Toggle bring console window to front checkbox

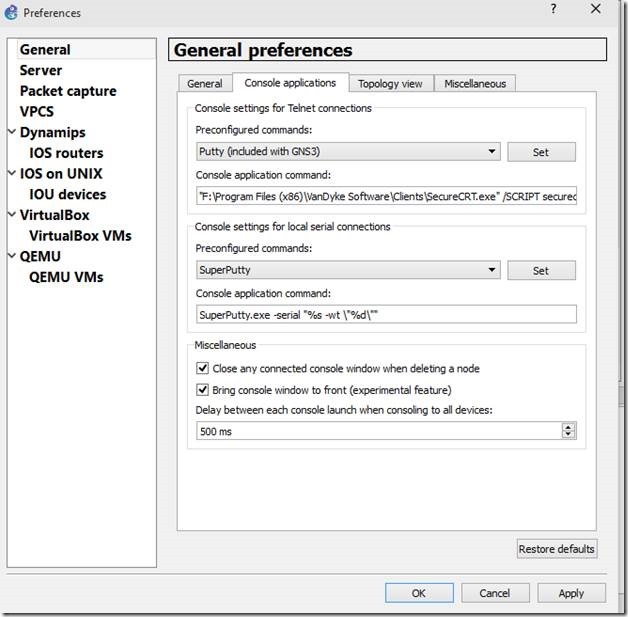click(x=203, y=389)
